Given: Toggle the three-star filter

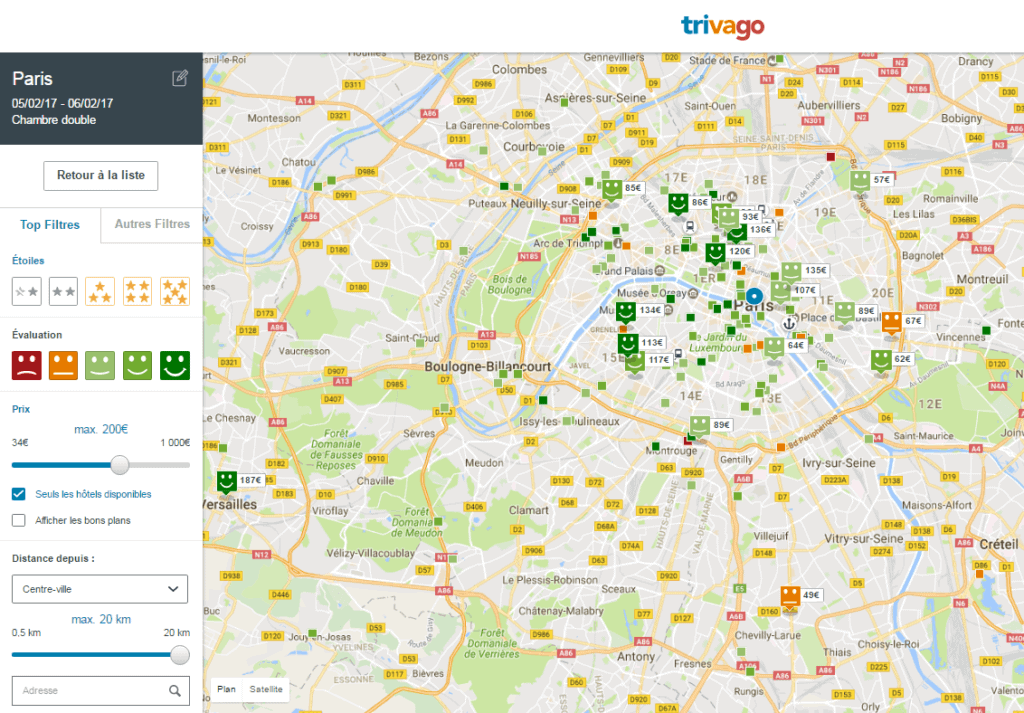Looking at the screenshot, I should point(100,291).
